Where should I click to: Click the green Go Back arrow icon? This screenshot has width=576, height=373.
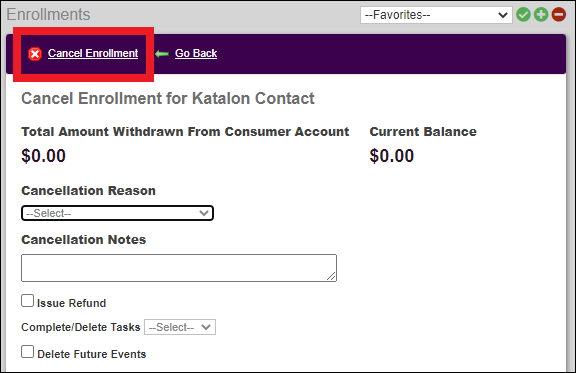(x=162, y=54)
